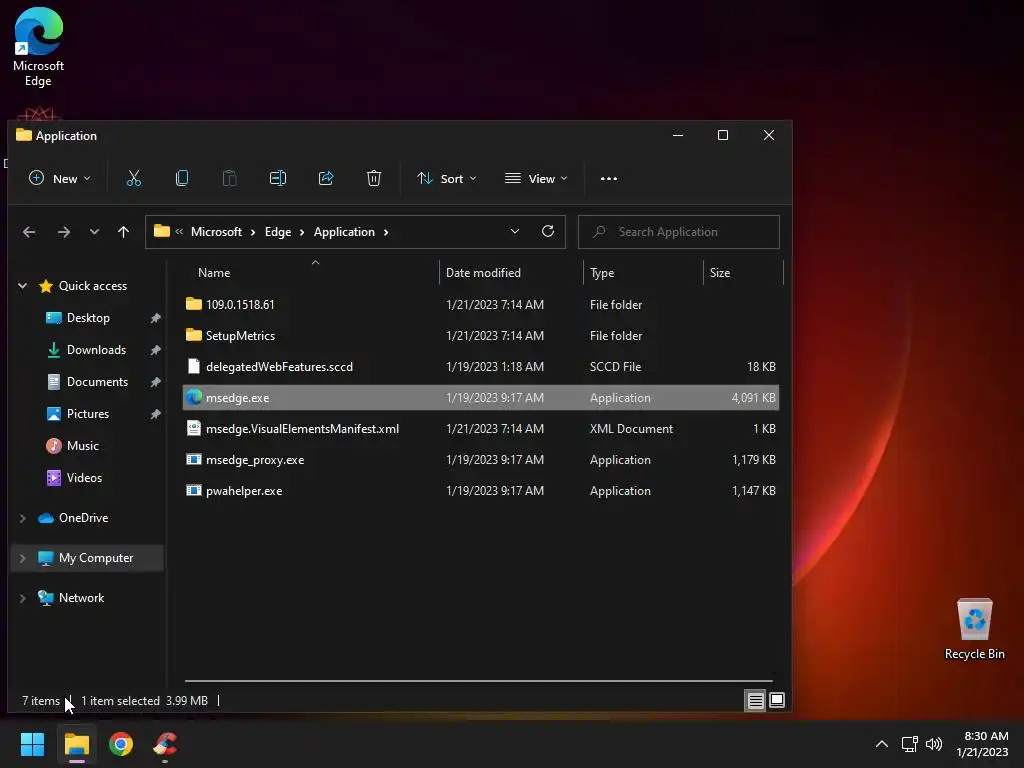
Task: Open Desktop in Quick access
Action: click(88, 318)
